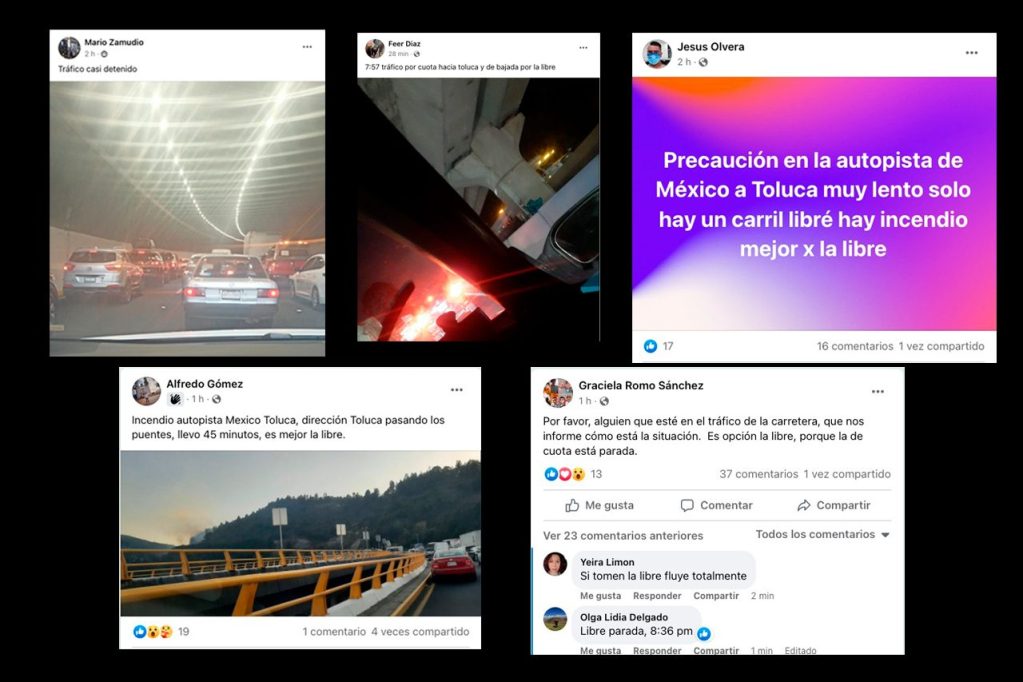The height and width of the screenshot is (682, 1023).
Task: Click Responder under Yeira Limon's comment
Action: (657, 596)
